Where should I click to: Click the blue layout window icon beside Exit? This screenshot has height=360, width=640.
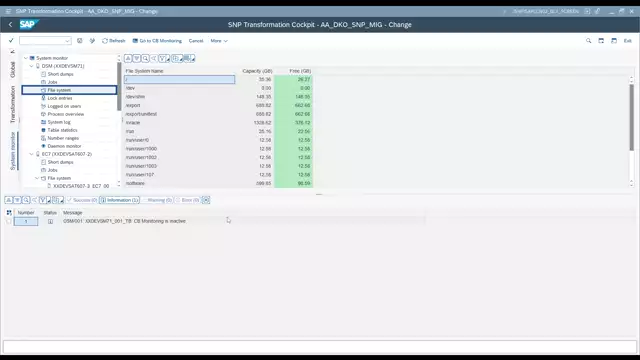click(x=614, y=40)
